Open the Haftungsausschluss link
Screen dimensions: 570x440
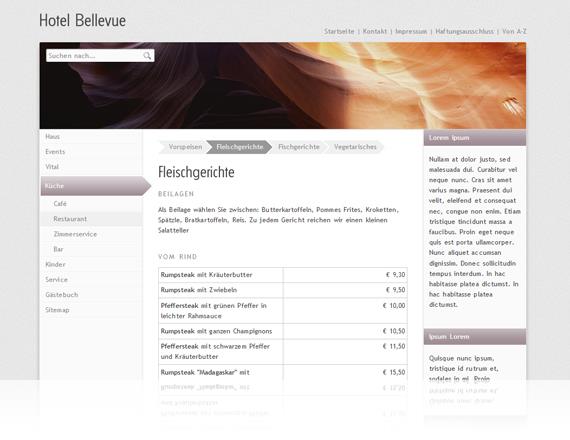click(465, 31)
